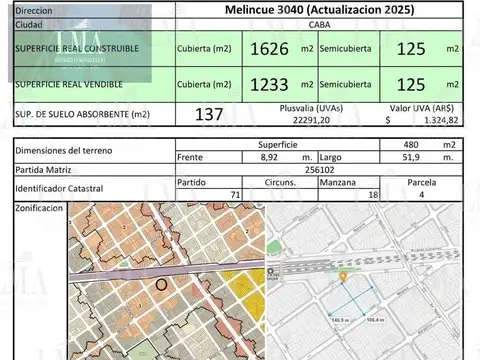Click the '506.4 m' measurement label on map
The width and height of the screenshot is (480, 360).
click(x=375, y=320)
